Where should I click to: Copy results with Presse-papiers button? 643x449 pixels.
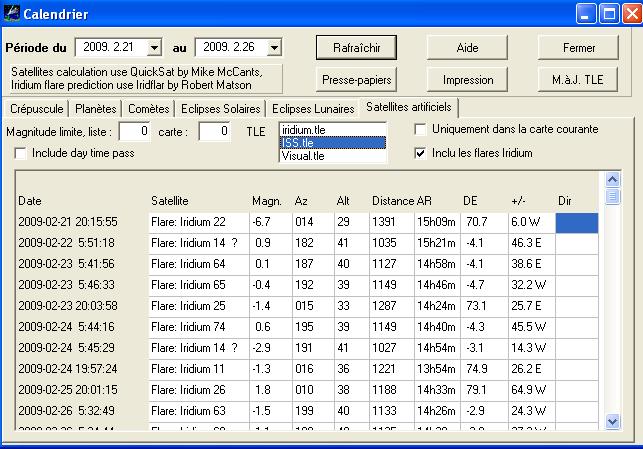point(356,80)
